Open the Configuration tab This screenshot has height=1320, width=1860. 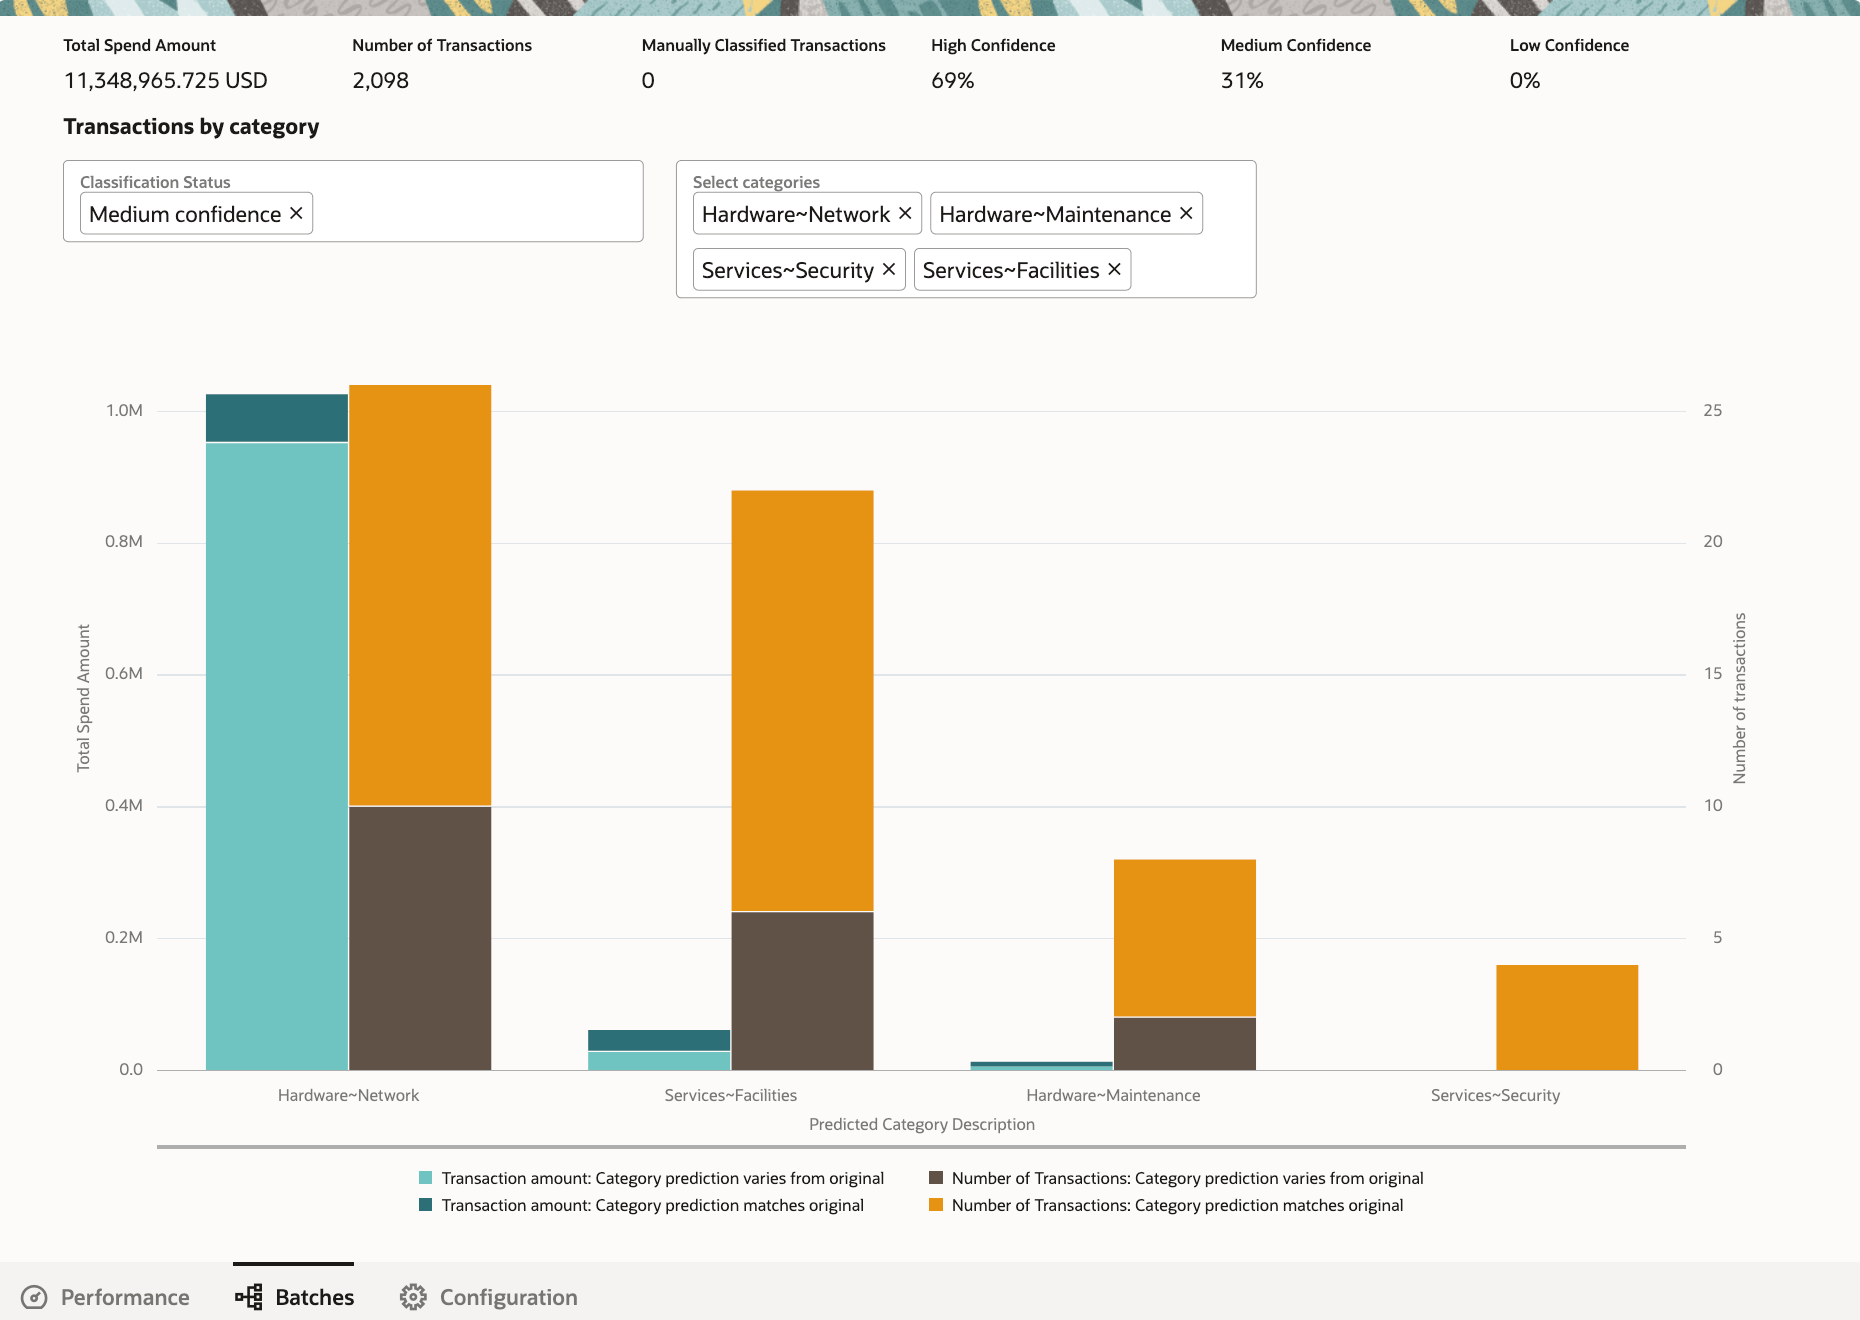point(489,1297)
